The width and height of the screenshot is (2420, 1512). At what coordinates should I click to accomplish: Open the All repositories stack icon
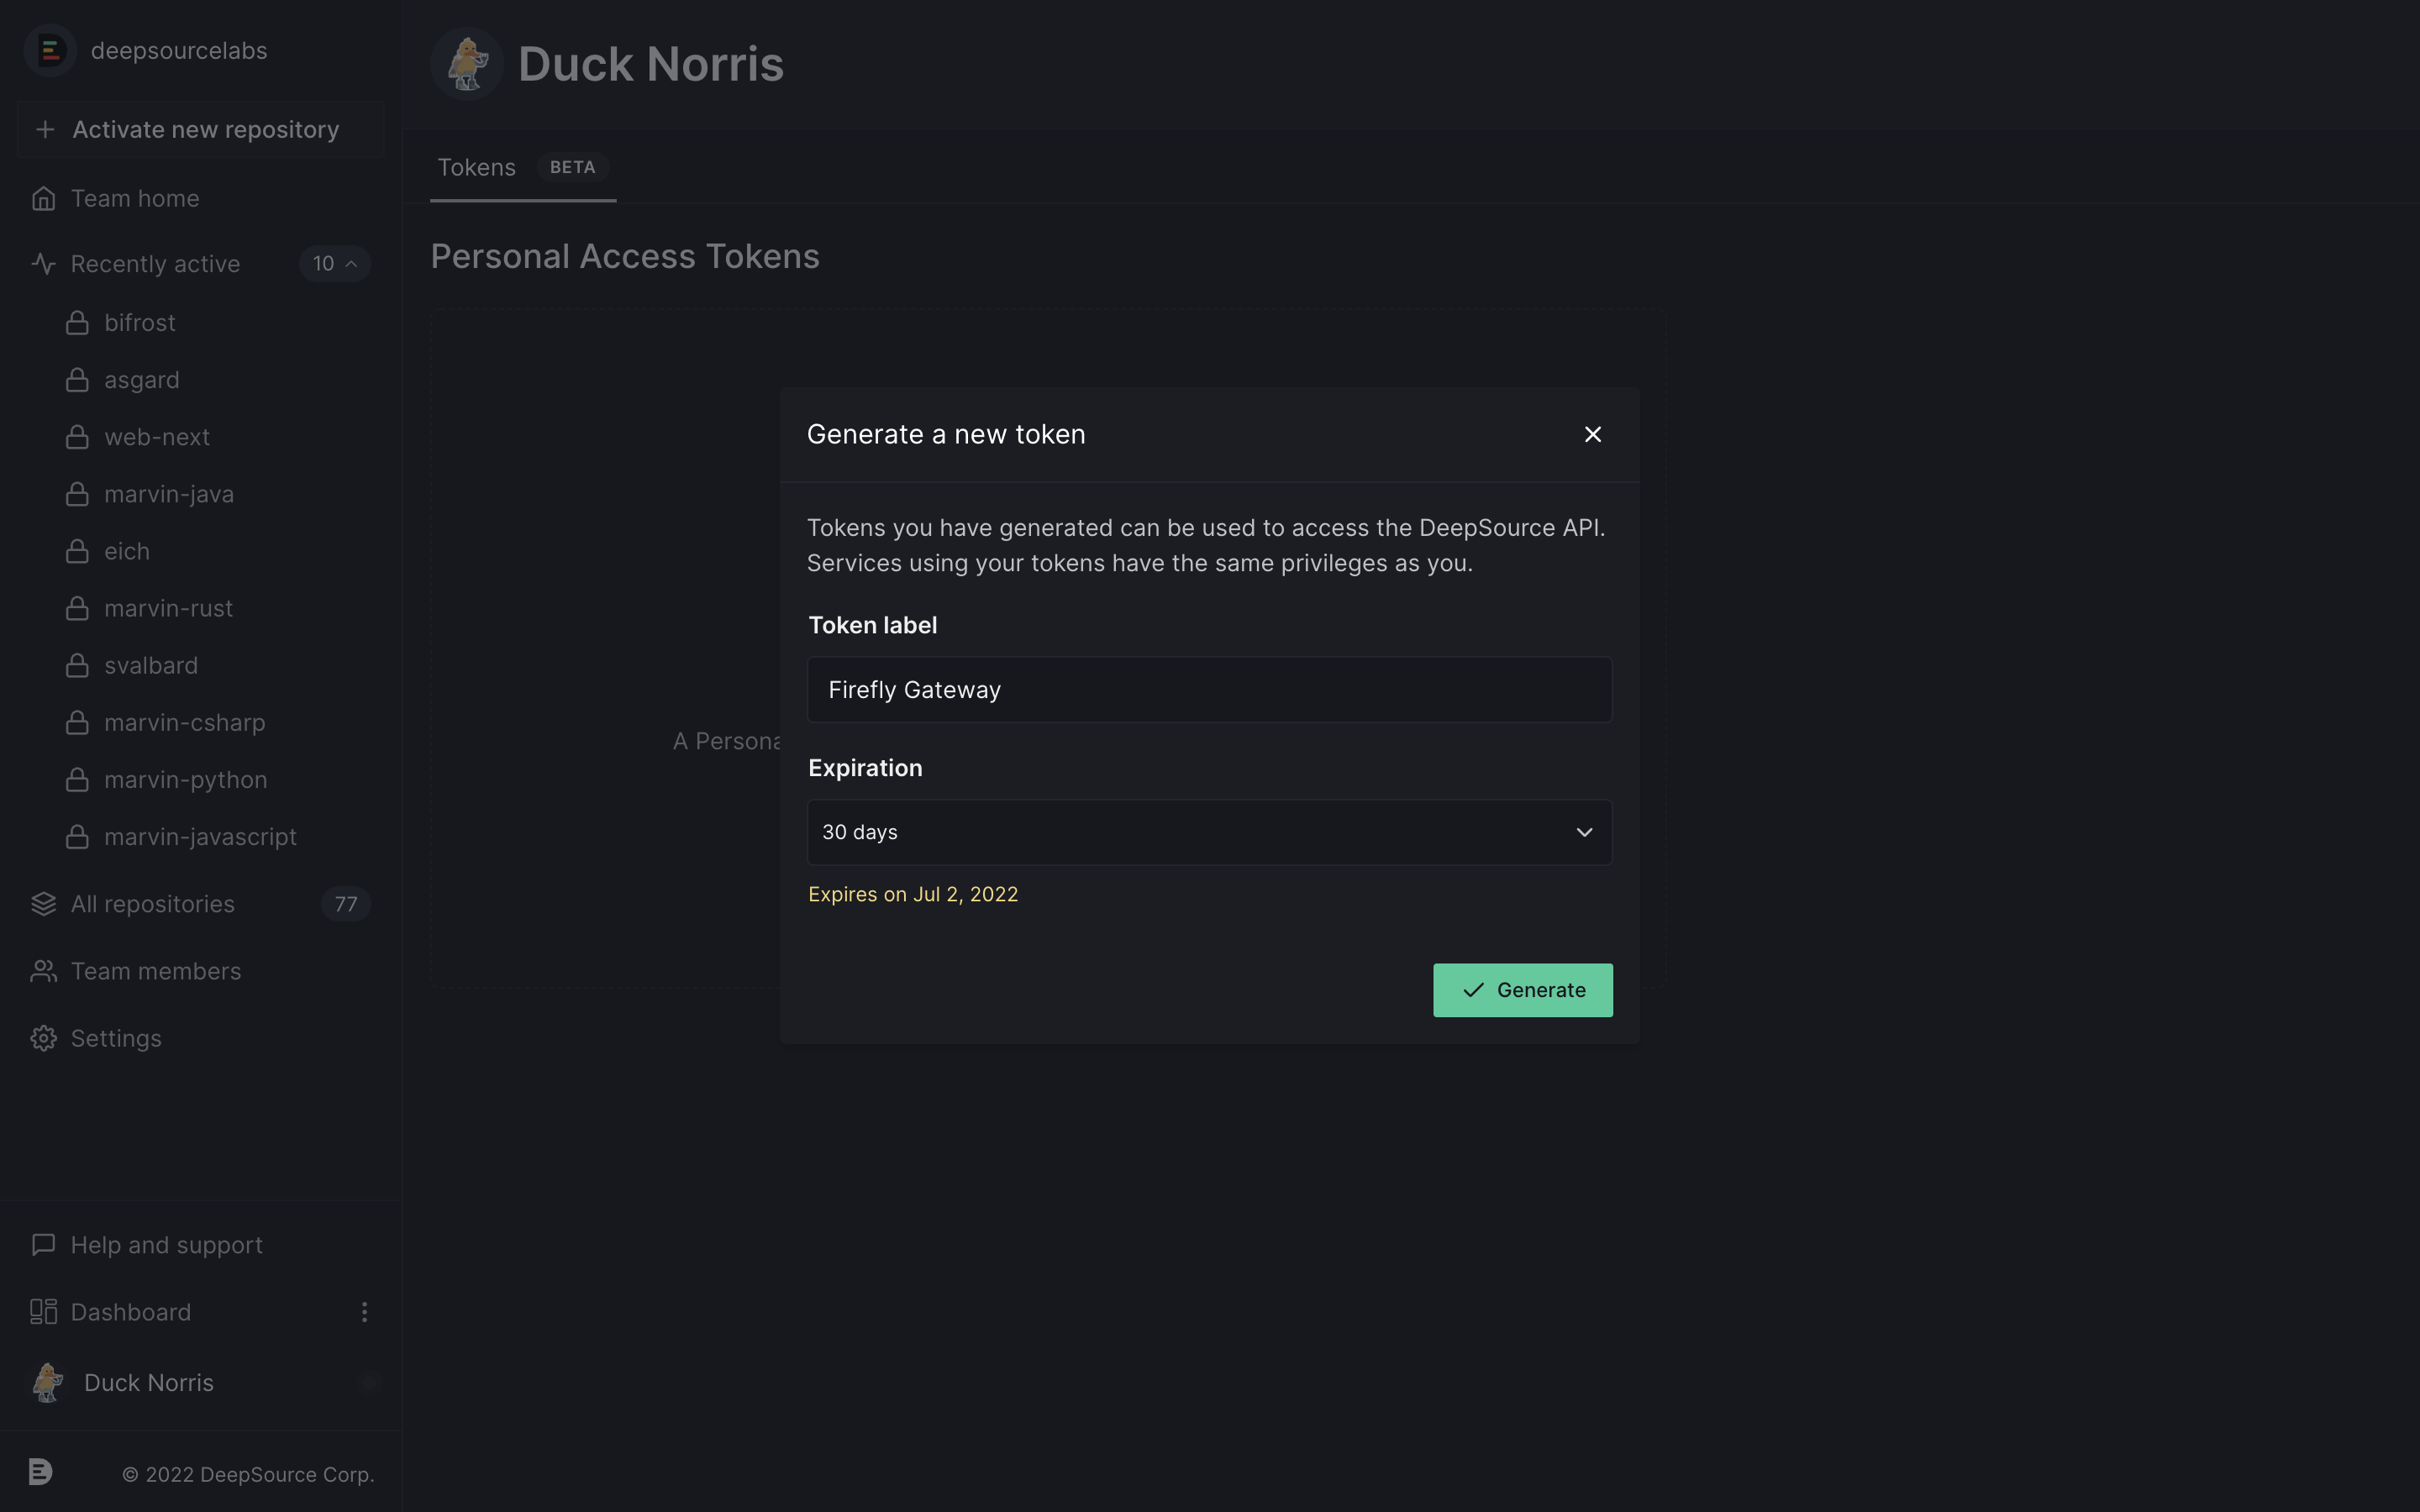point(42,903)
